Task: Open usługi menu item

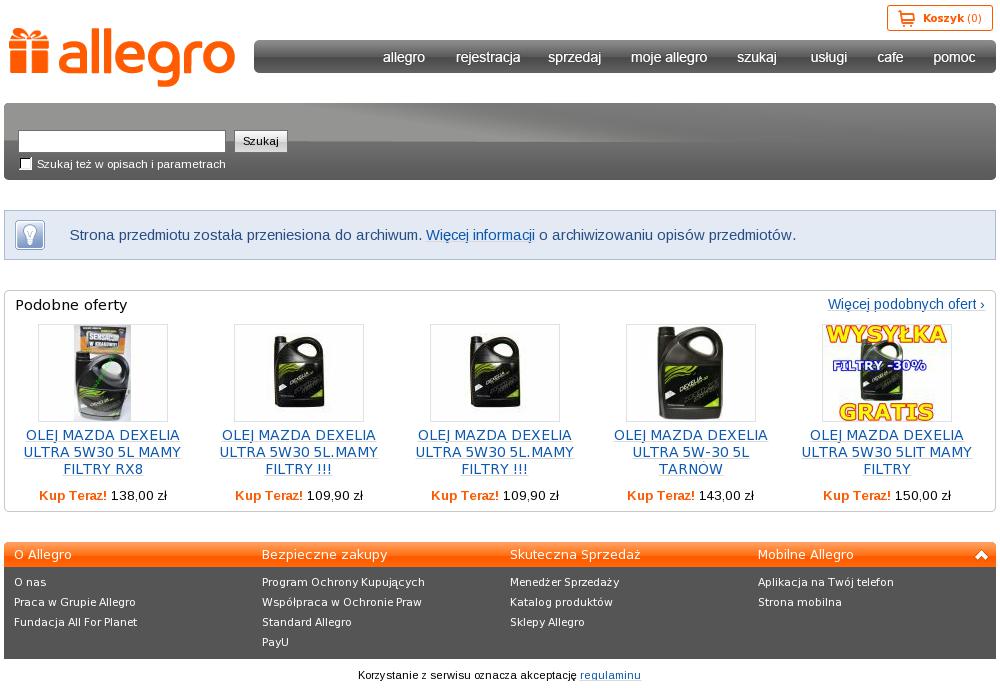Action: click(x=828, y=57)
